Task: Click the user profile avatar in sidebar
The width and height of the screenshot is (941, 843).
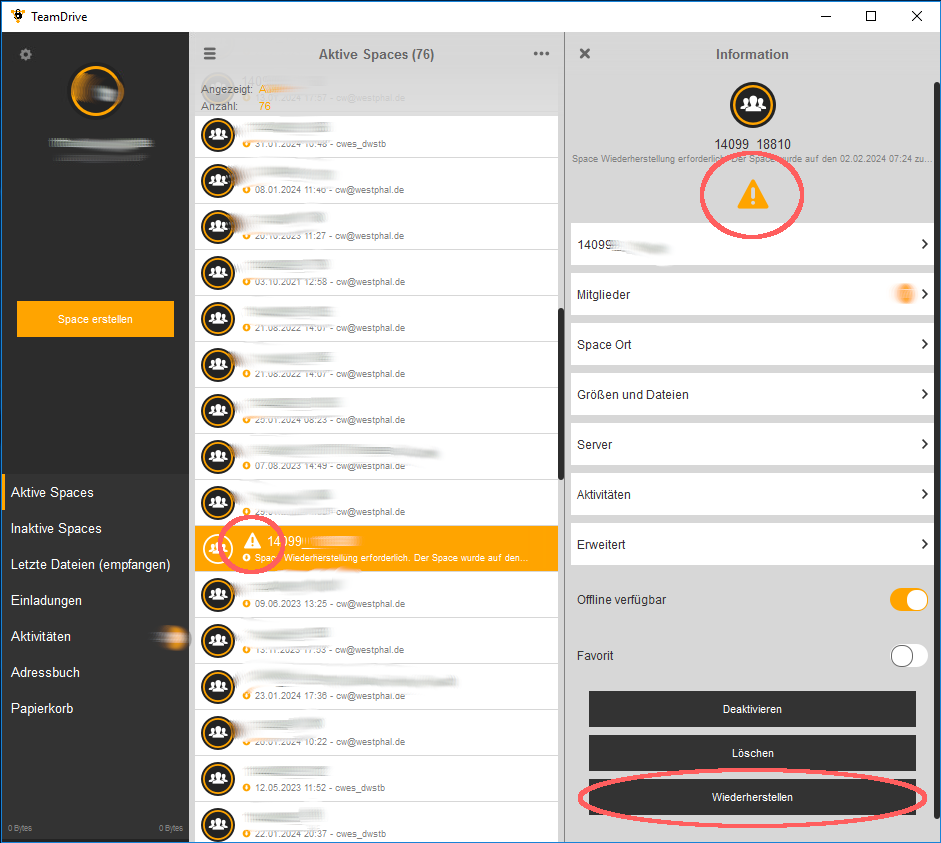Action: [96, 91]
